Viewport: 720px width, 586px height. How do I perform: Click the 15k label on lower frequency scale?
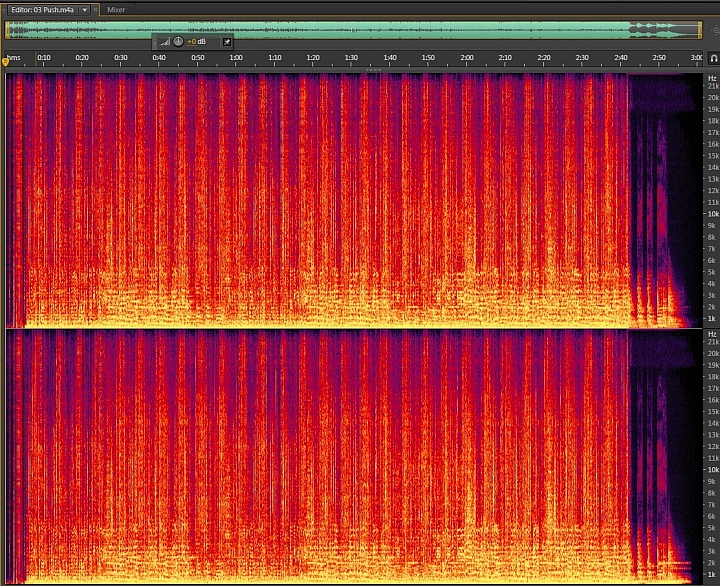(x=713, y=411)
